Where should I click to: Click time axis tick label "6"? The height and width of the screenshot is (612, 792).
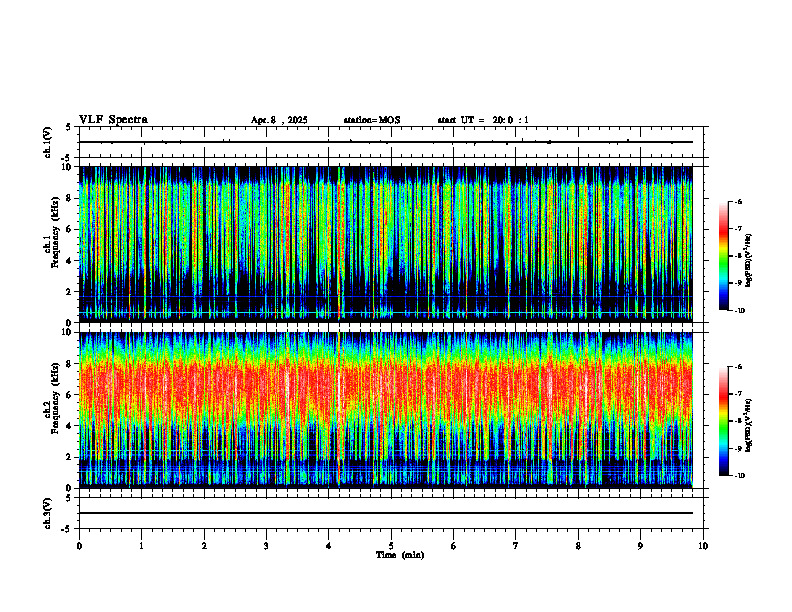click(454, 546)
